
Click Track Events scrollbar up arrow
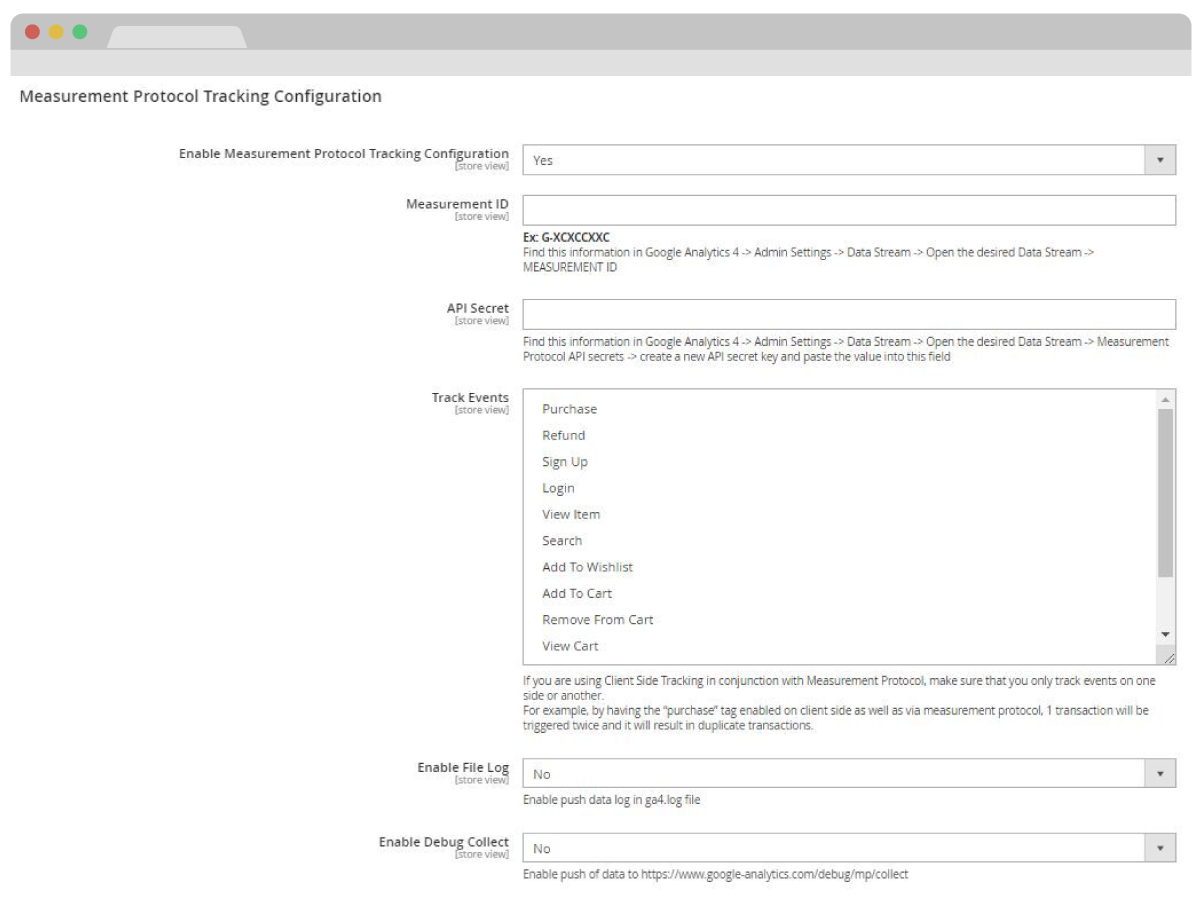click(1165, 399)
